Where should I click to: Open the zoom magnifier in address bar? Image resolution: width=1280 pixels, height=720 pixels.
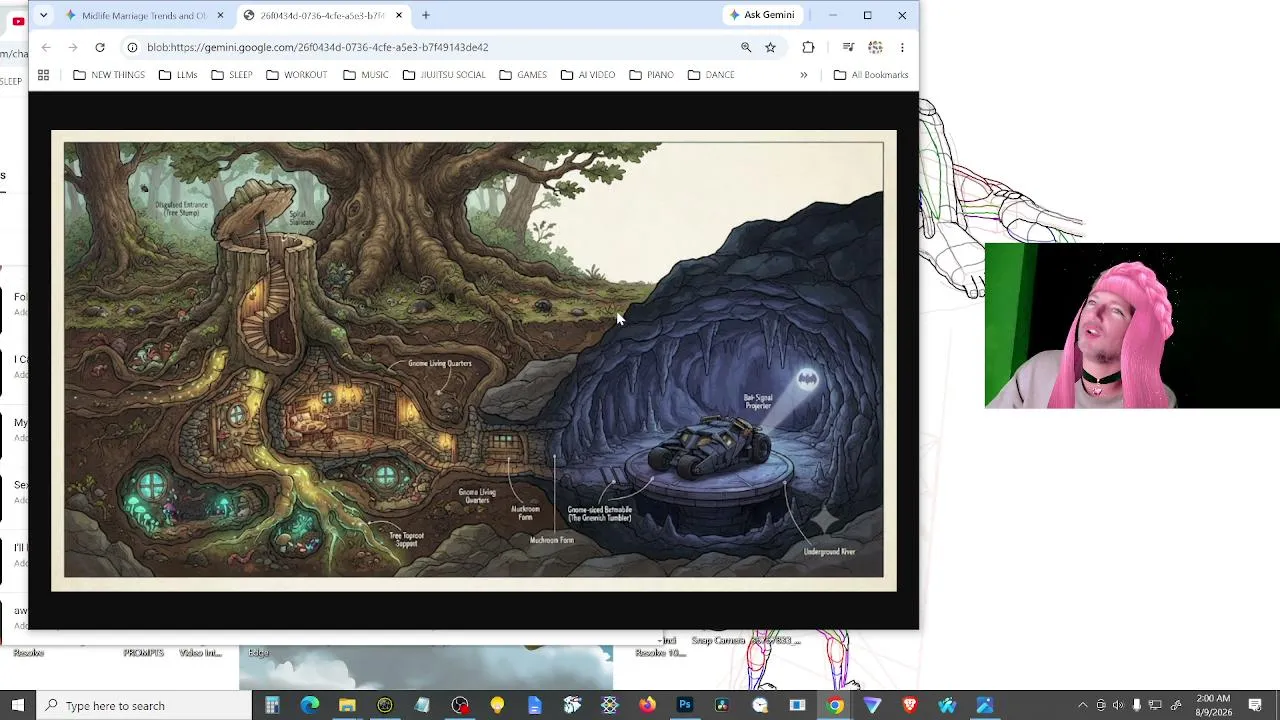pyautogui.click(x=746, y=47)
